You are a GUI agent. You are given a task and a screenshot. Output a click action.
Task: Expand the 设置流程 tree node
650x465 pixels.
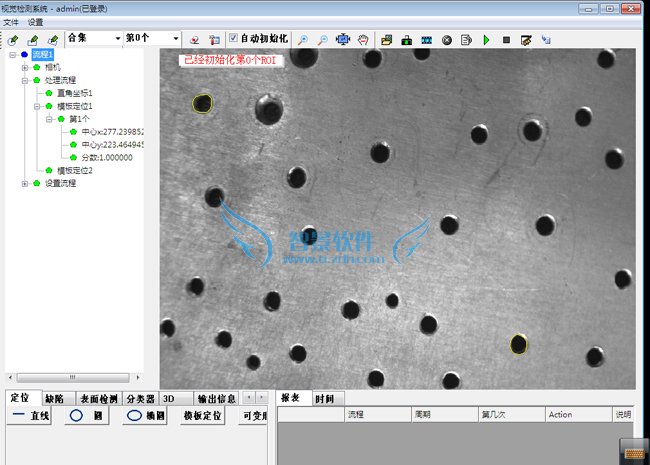25,183
